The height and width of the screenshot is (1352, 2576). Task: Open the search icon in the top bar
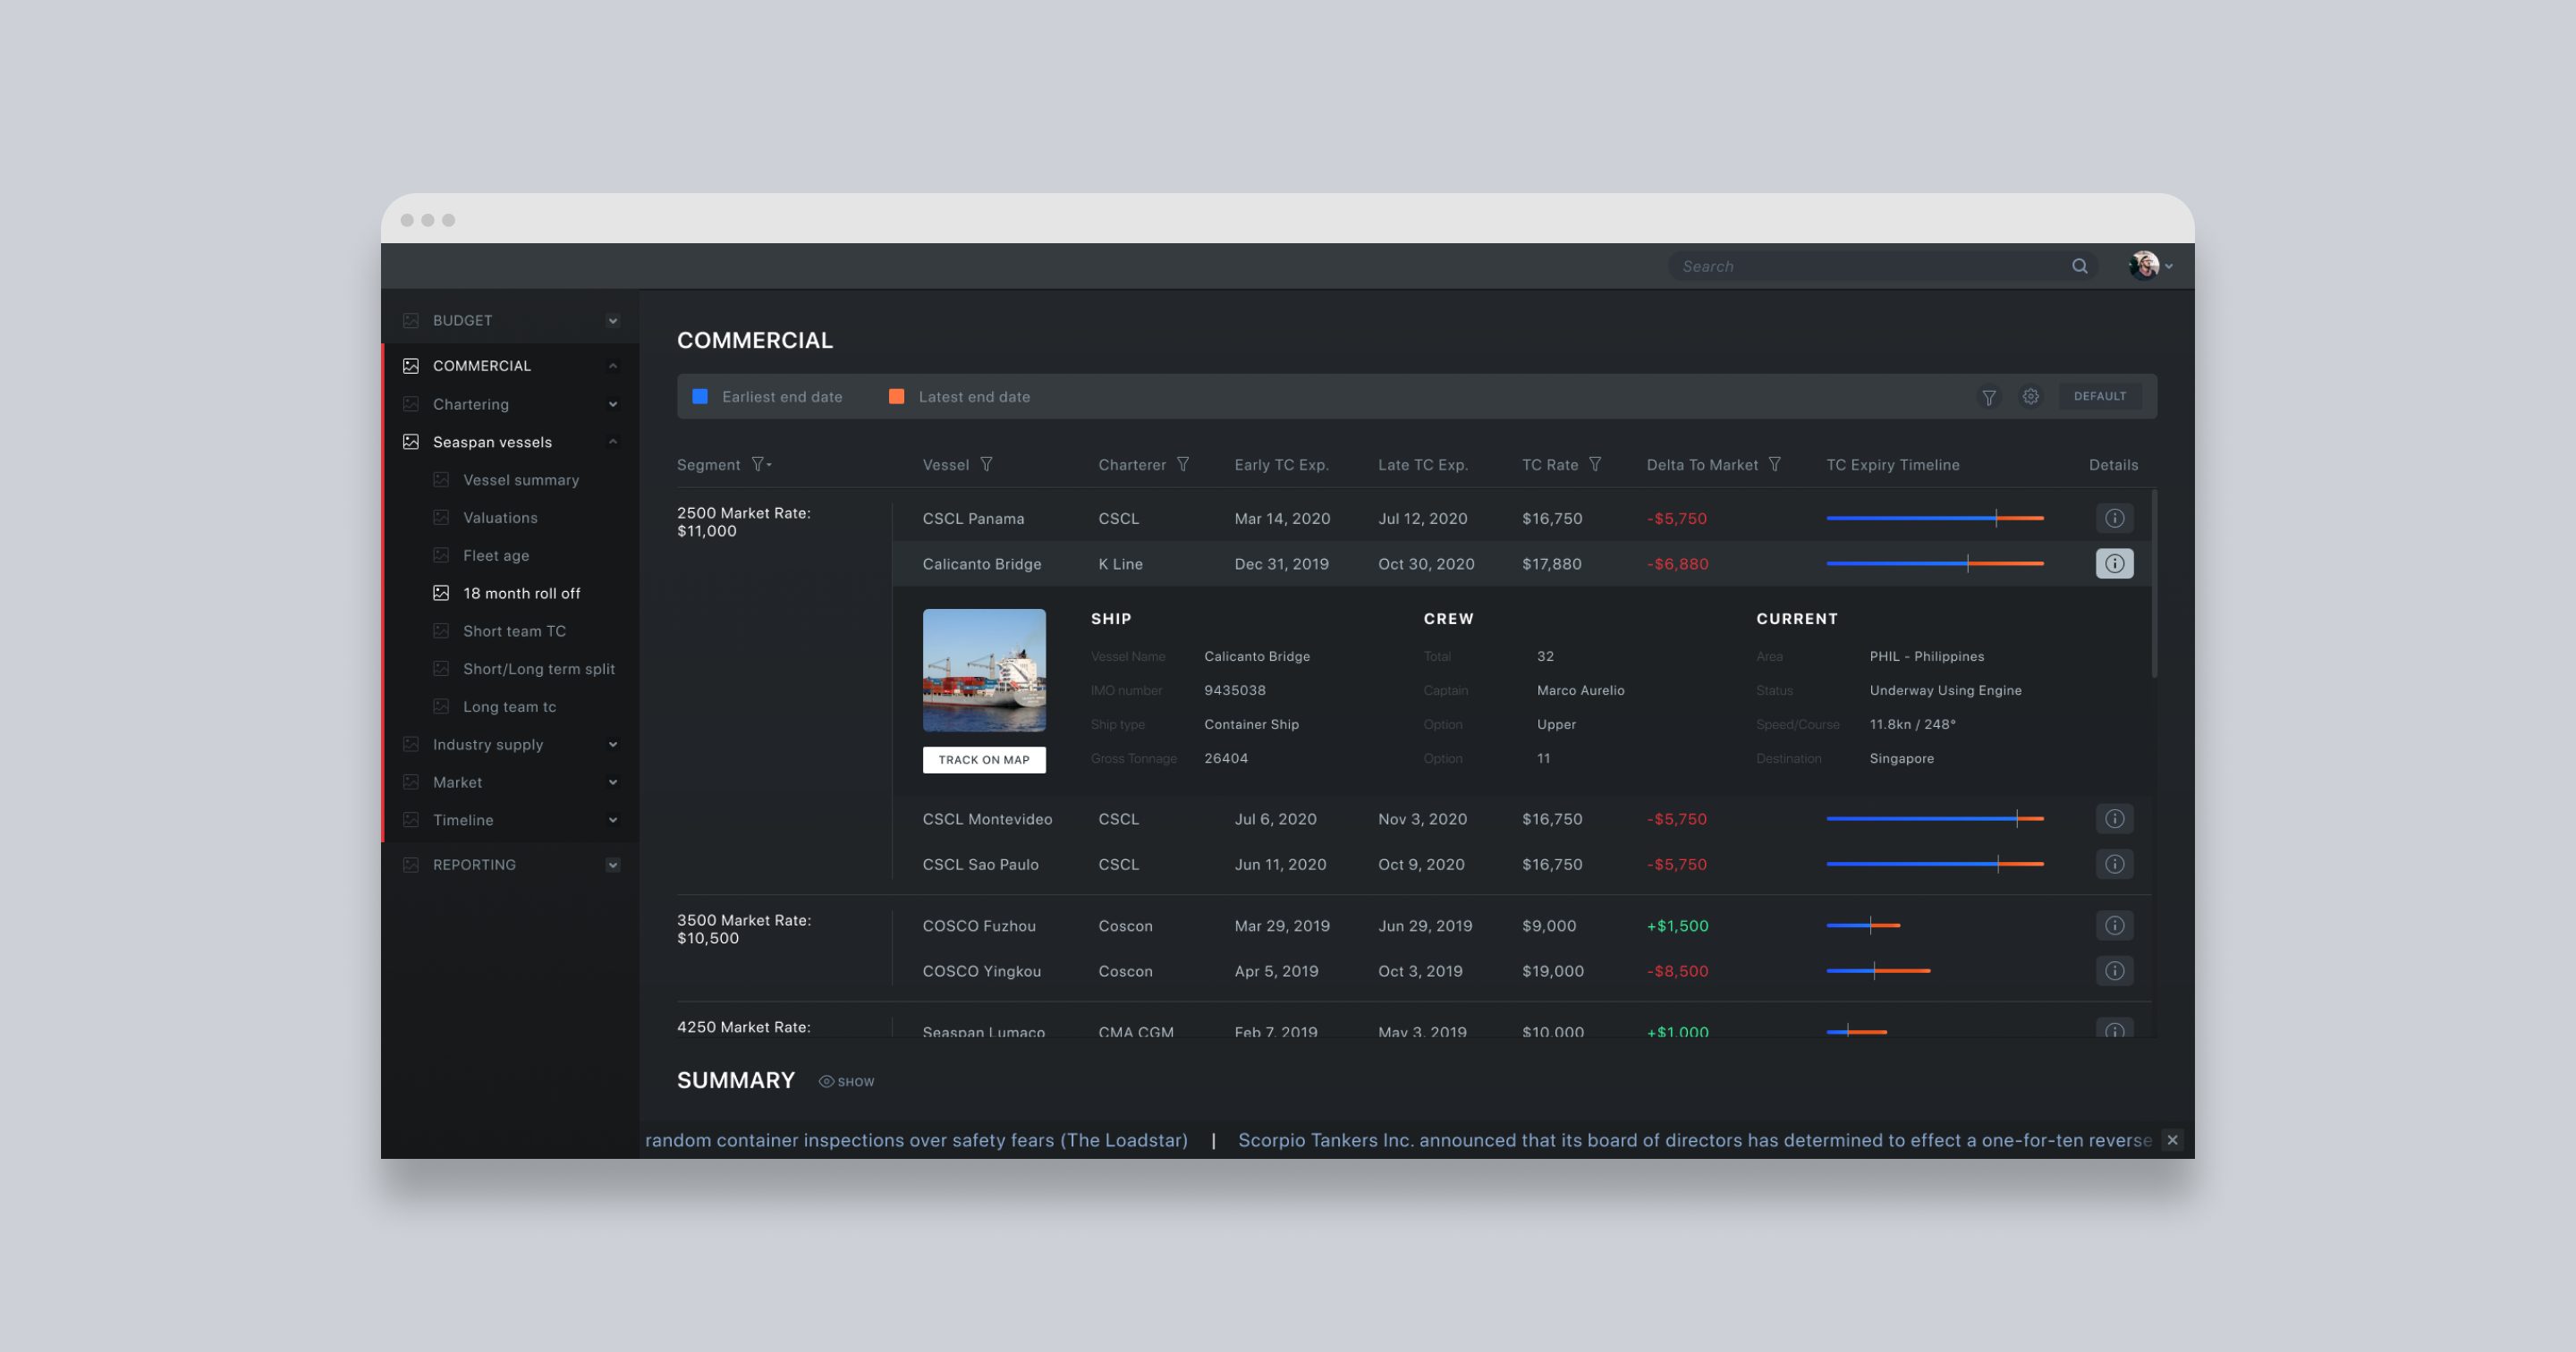click(2079, 266)
